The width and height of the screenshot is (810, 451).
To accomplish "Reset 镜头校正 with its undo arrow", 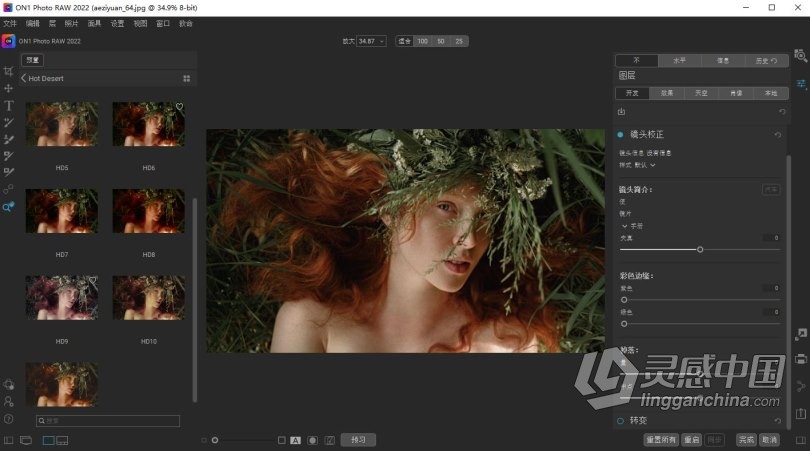I will [777, 135].
